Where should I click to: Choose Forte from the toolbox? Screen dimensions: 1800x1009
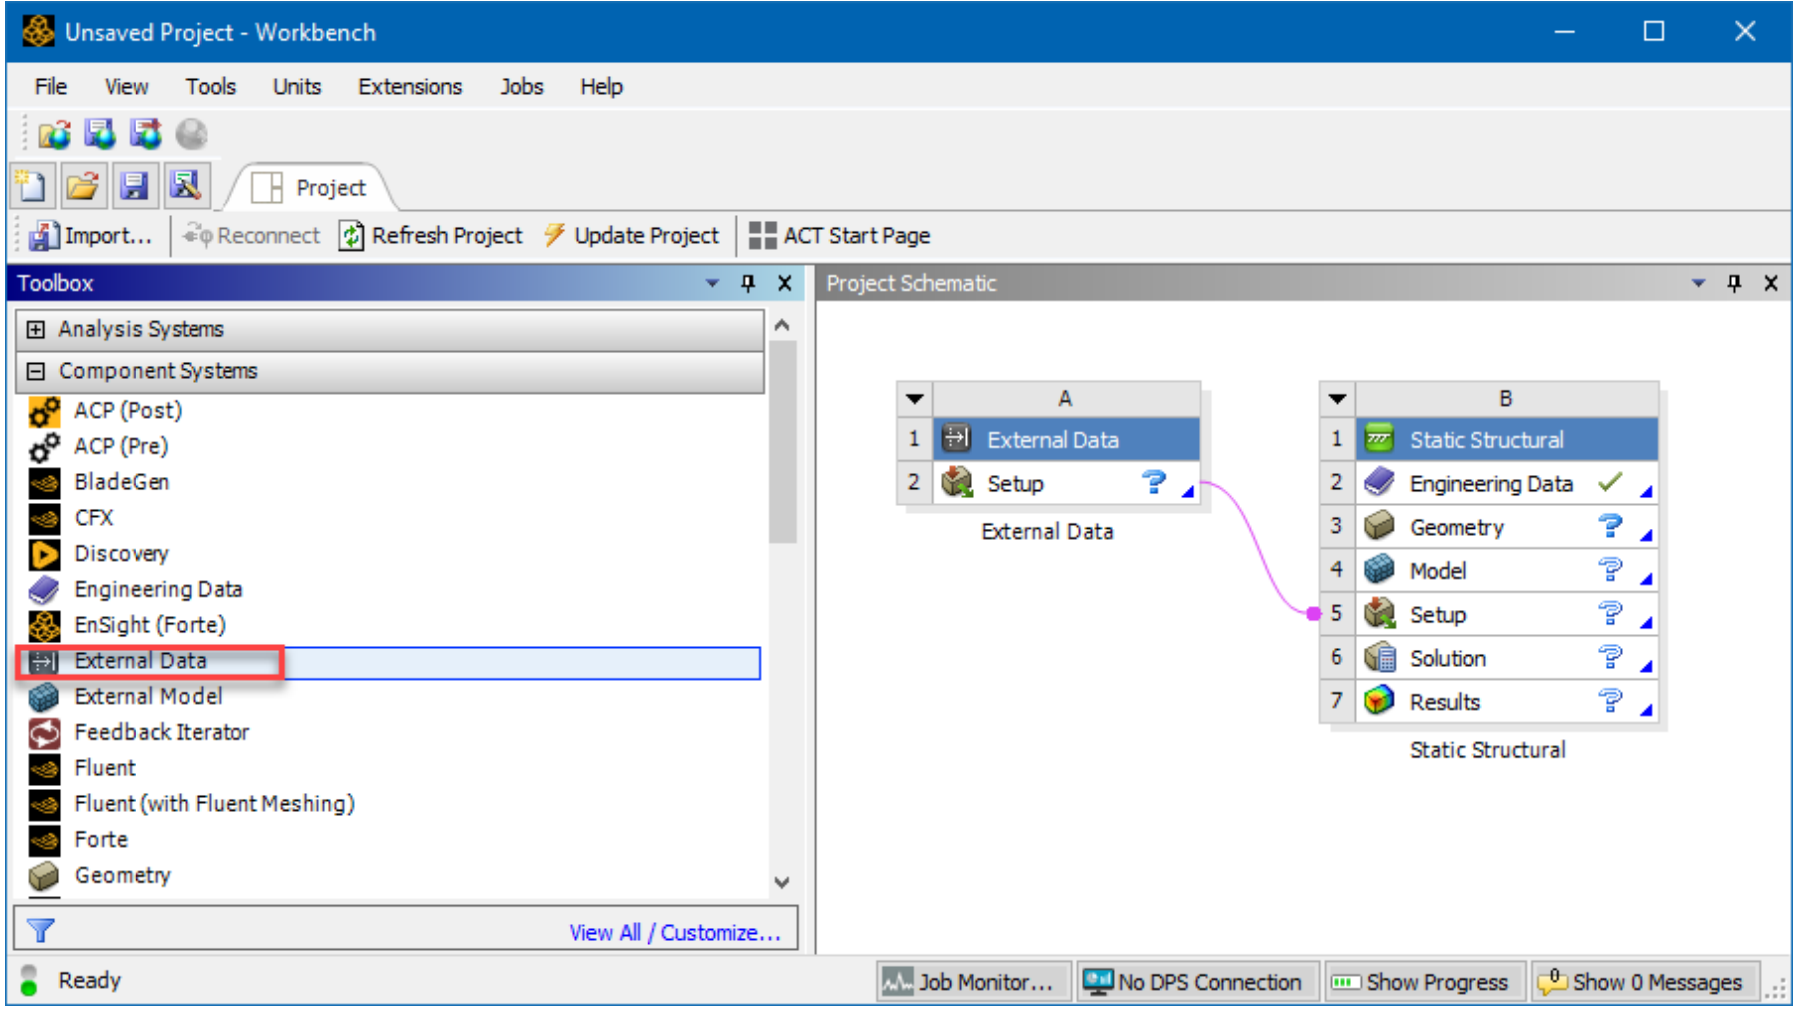(x=101, y=840)
